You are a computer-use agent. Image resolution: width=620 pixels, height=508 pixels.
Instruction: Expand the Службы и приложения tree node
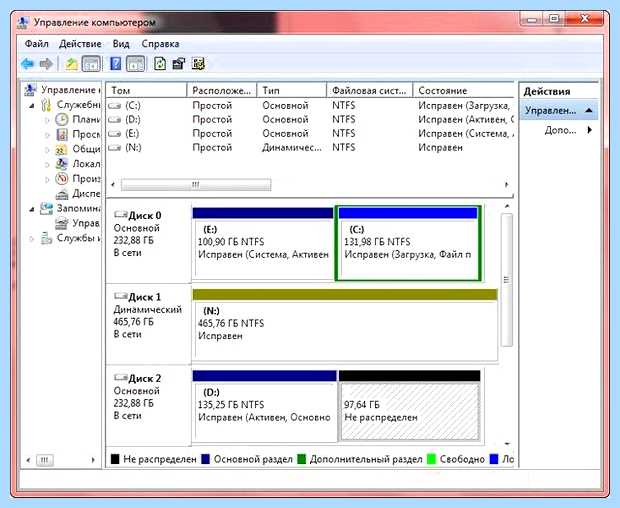point(32,238)
